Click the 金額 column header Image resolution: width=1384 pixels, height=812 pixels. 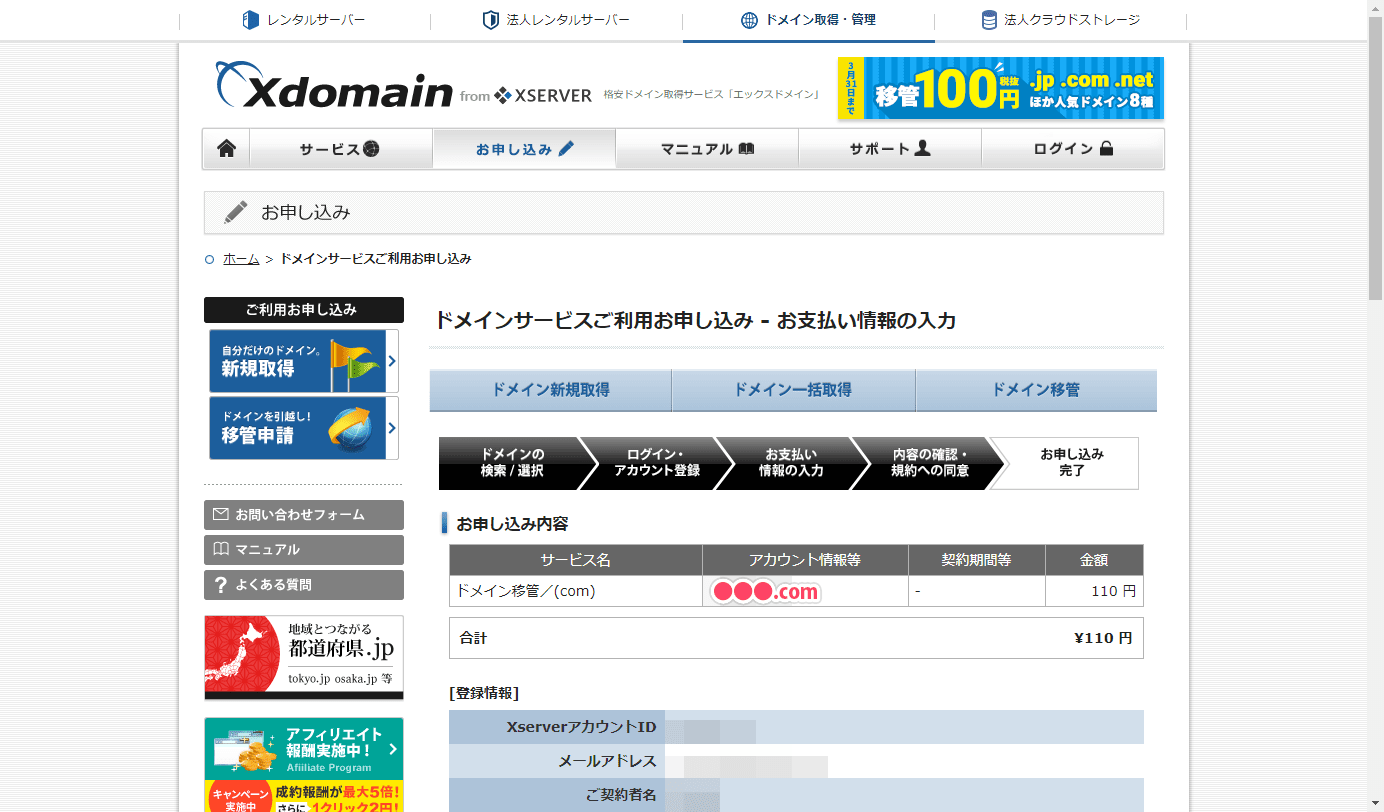coord(1094,560)
